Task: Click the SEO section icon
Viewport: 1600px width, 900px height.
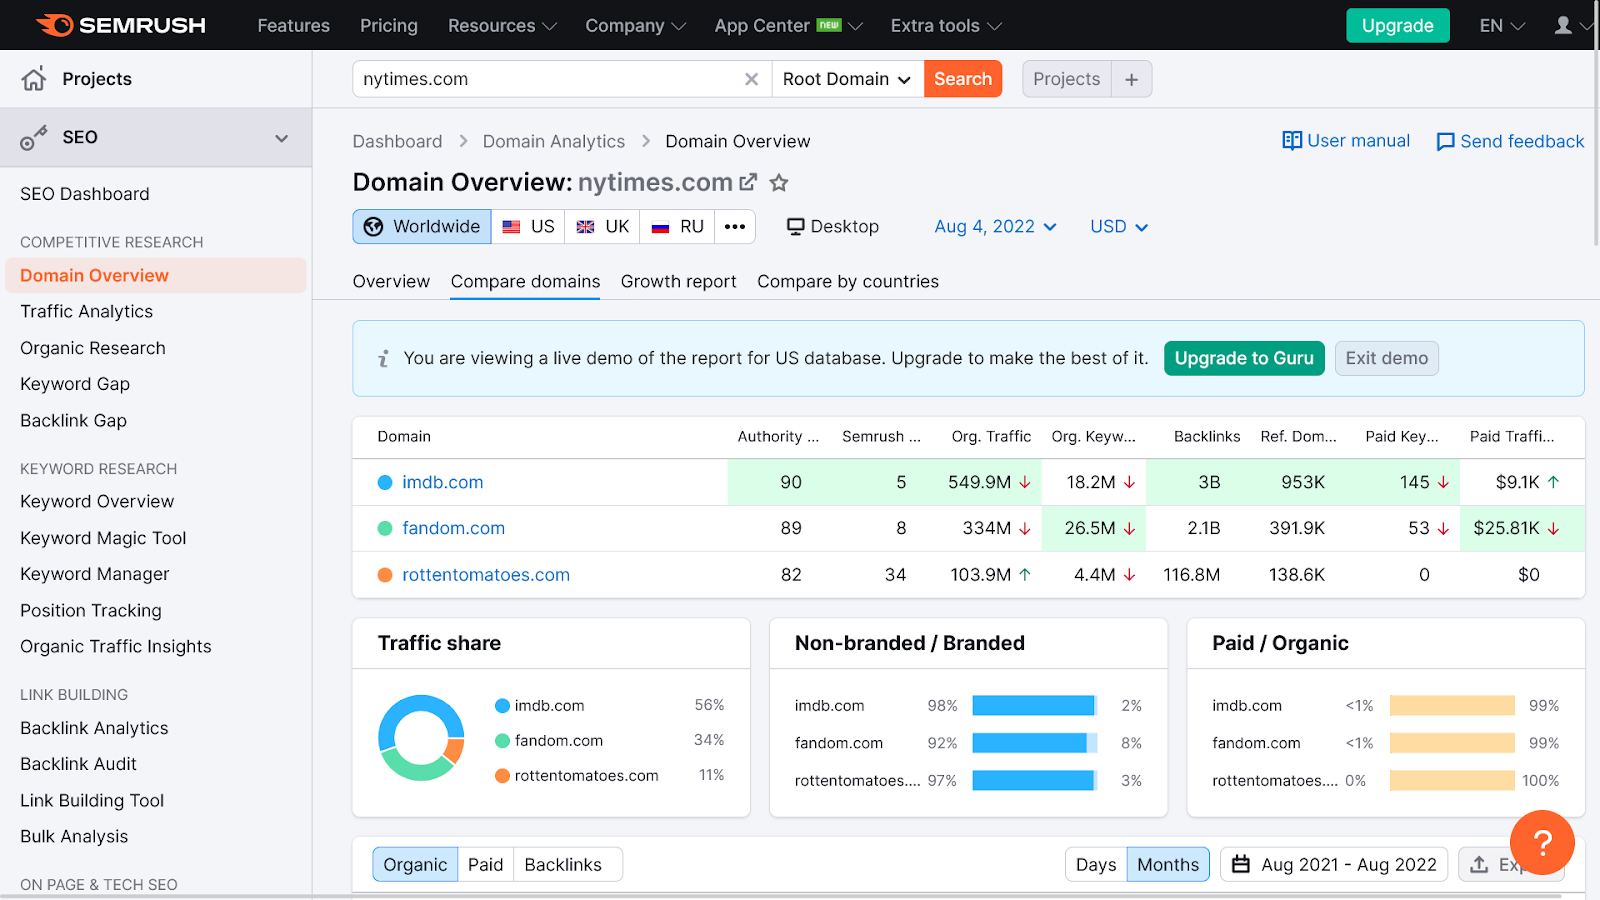Action: [x=34, y=138]
